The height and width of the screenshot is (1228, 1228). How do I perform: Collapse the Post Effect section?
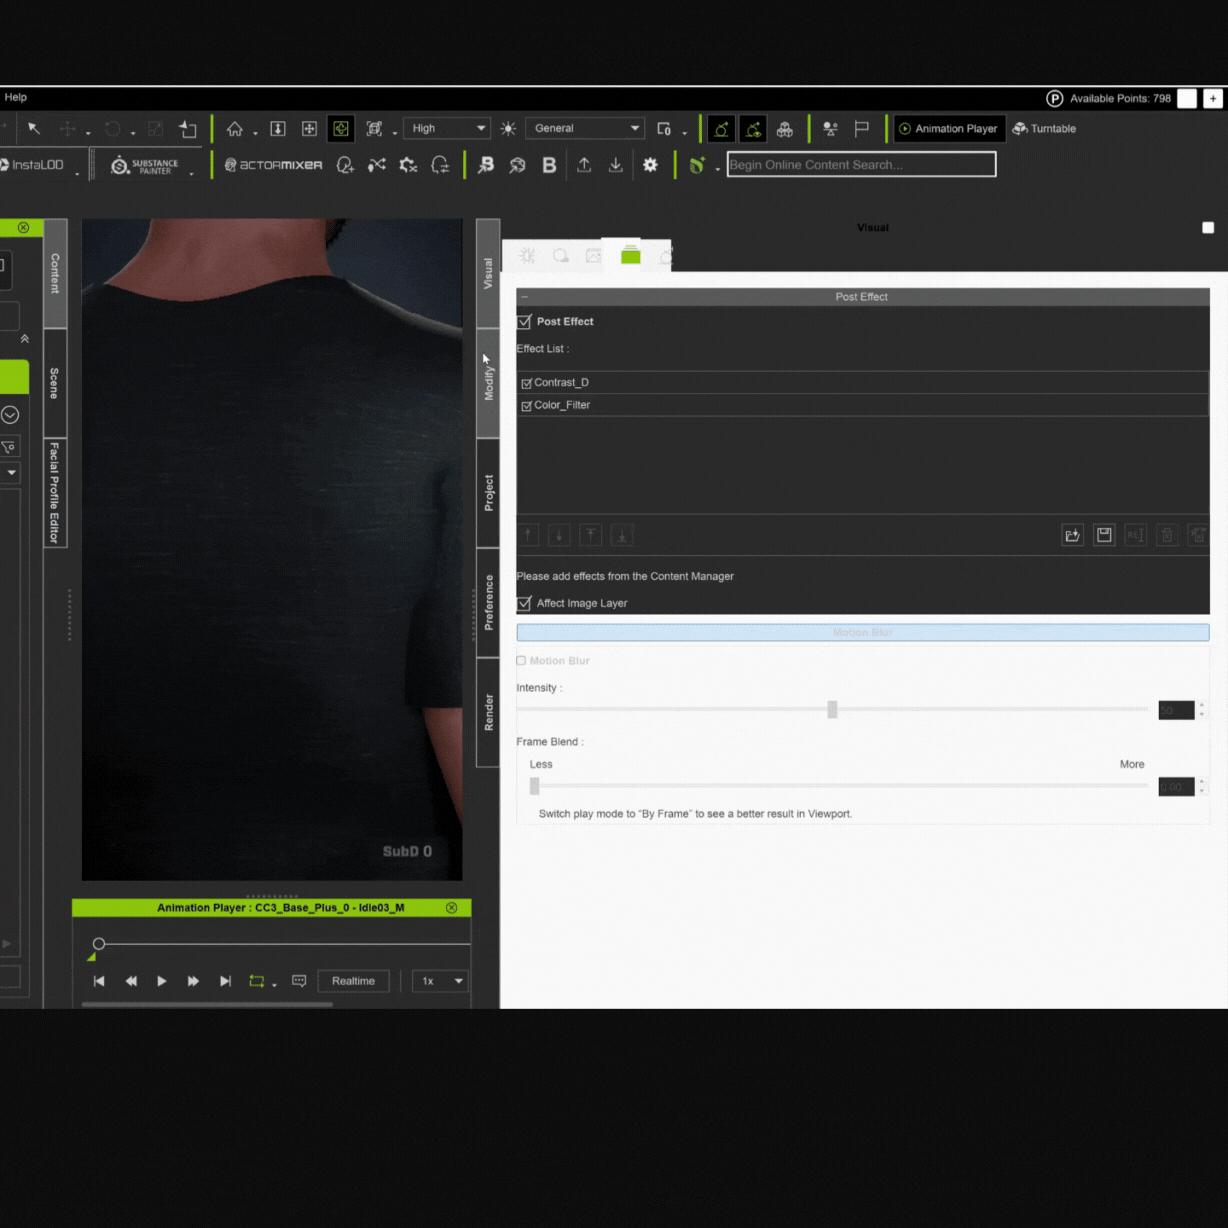point(524,297)
